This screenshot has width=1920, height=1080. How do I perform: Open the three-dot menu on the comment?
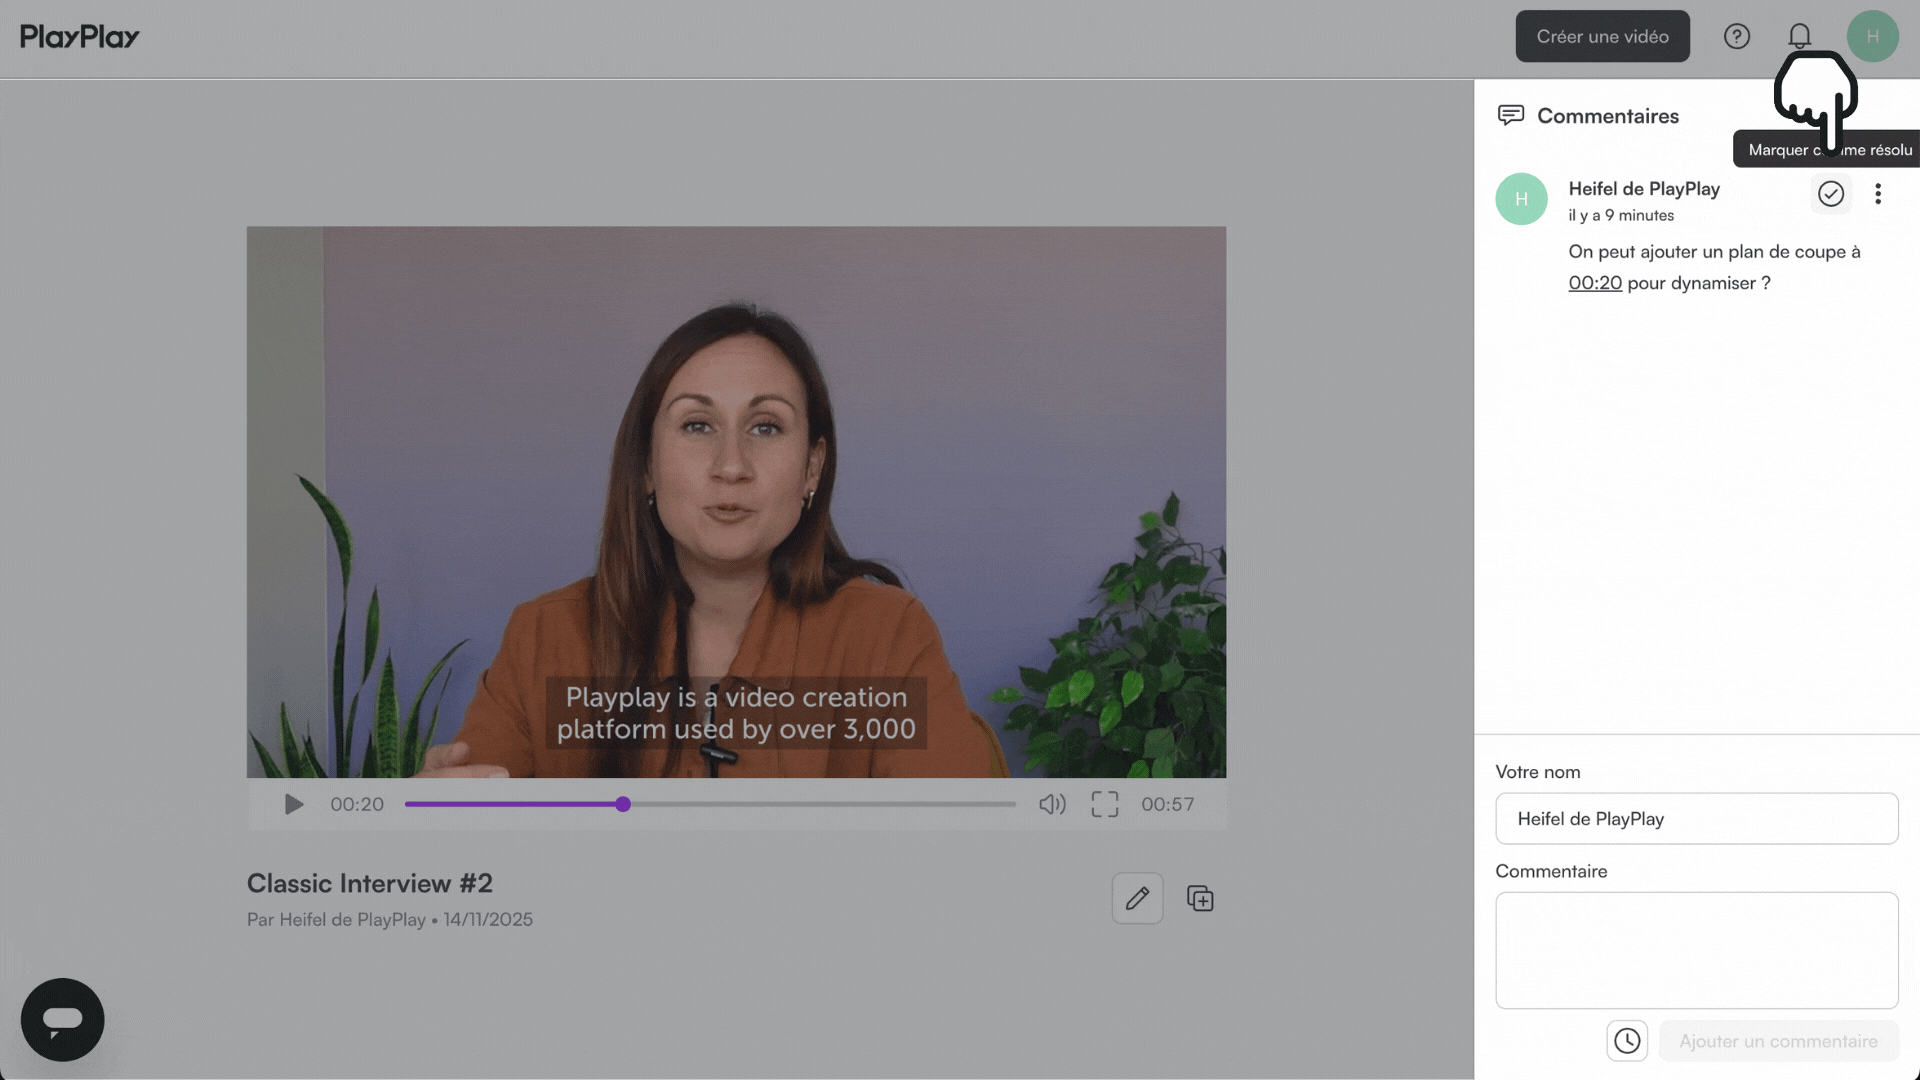tap(1878, 193)
